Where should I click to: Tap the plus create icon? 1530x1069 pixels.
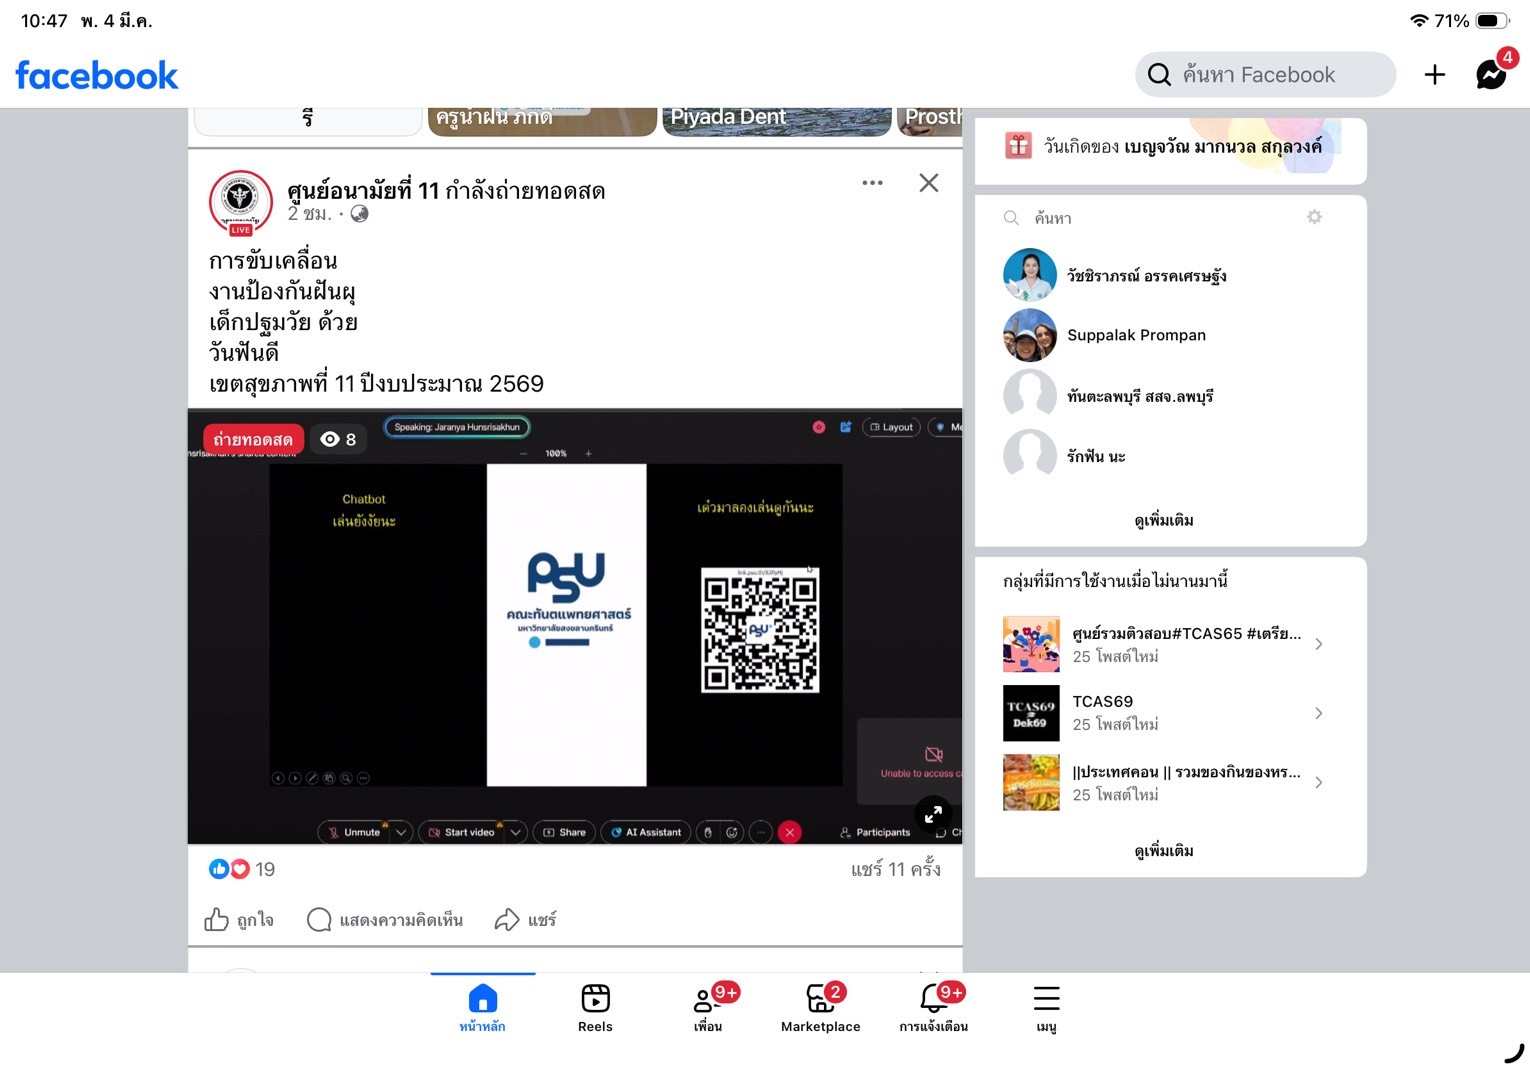tap(1434, 75)
